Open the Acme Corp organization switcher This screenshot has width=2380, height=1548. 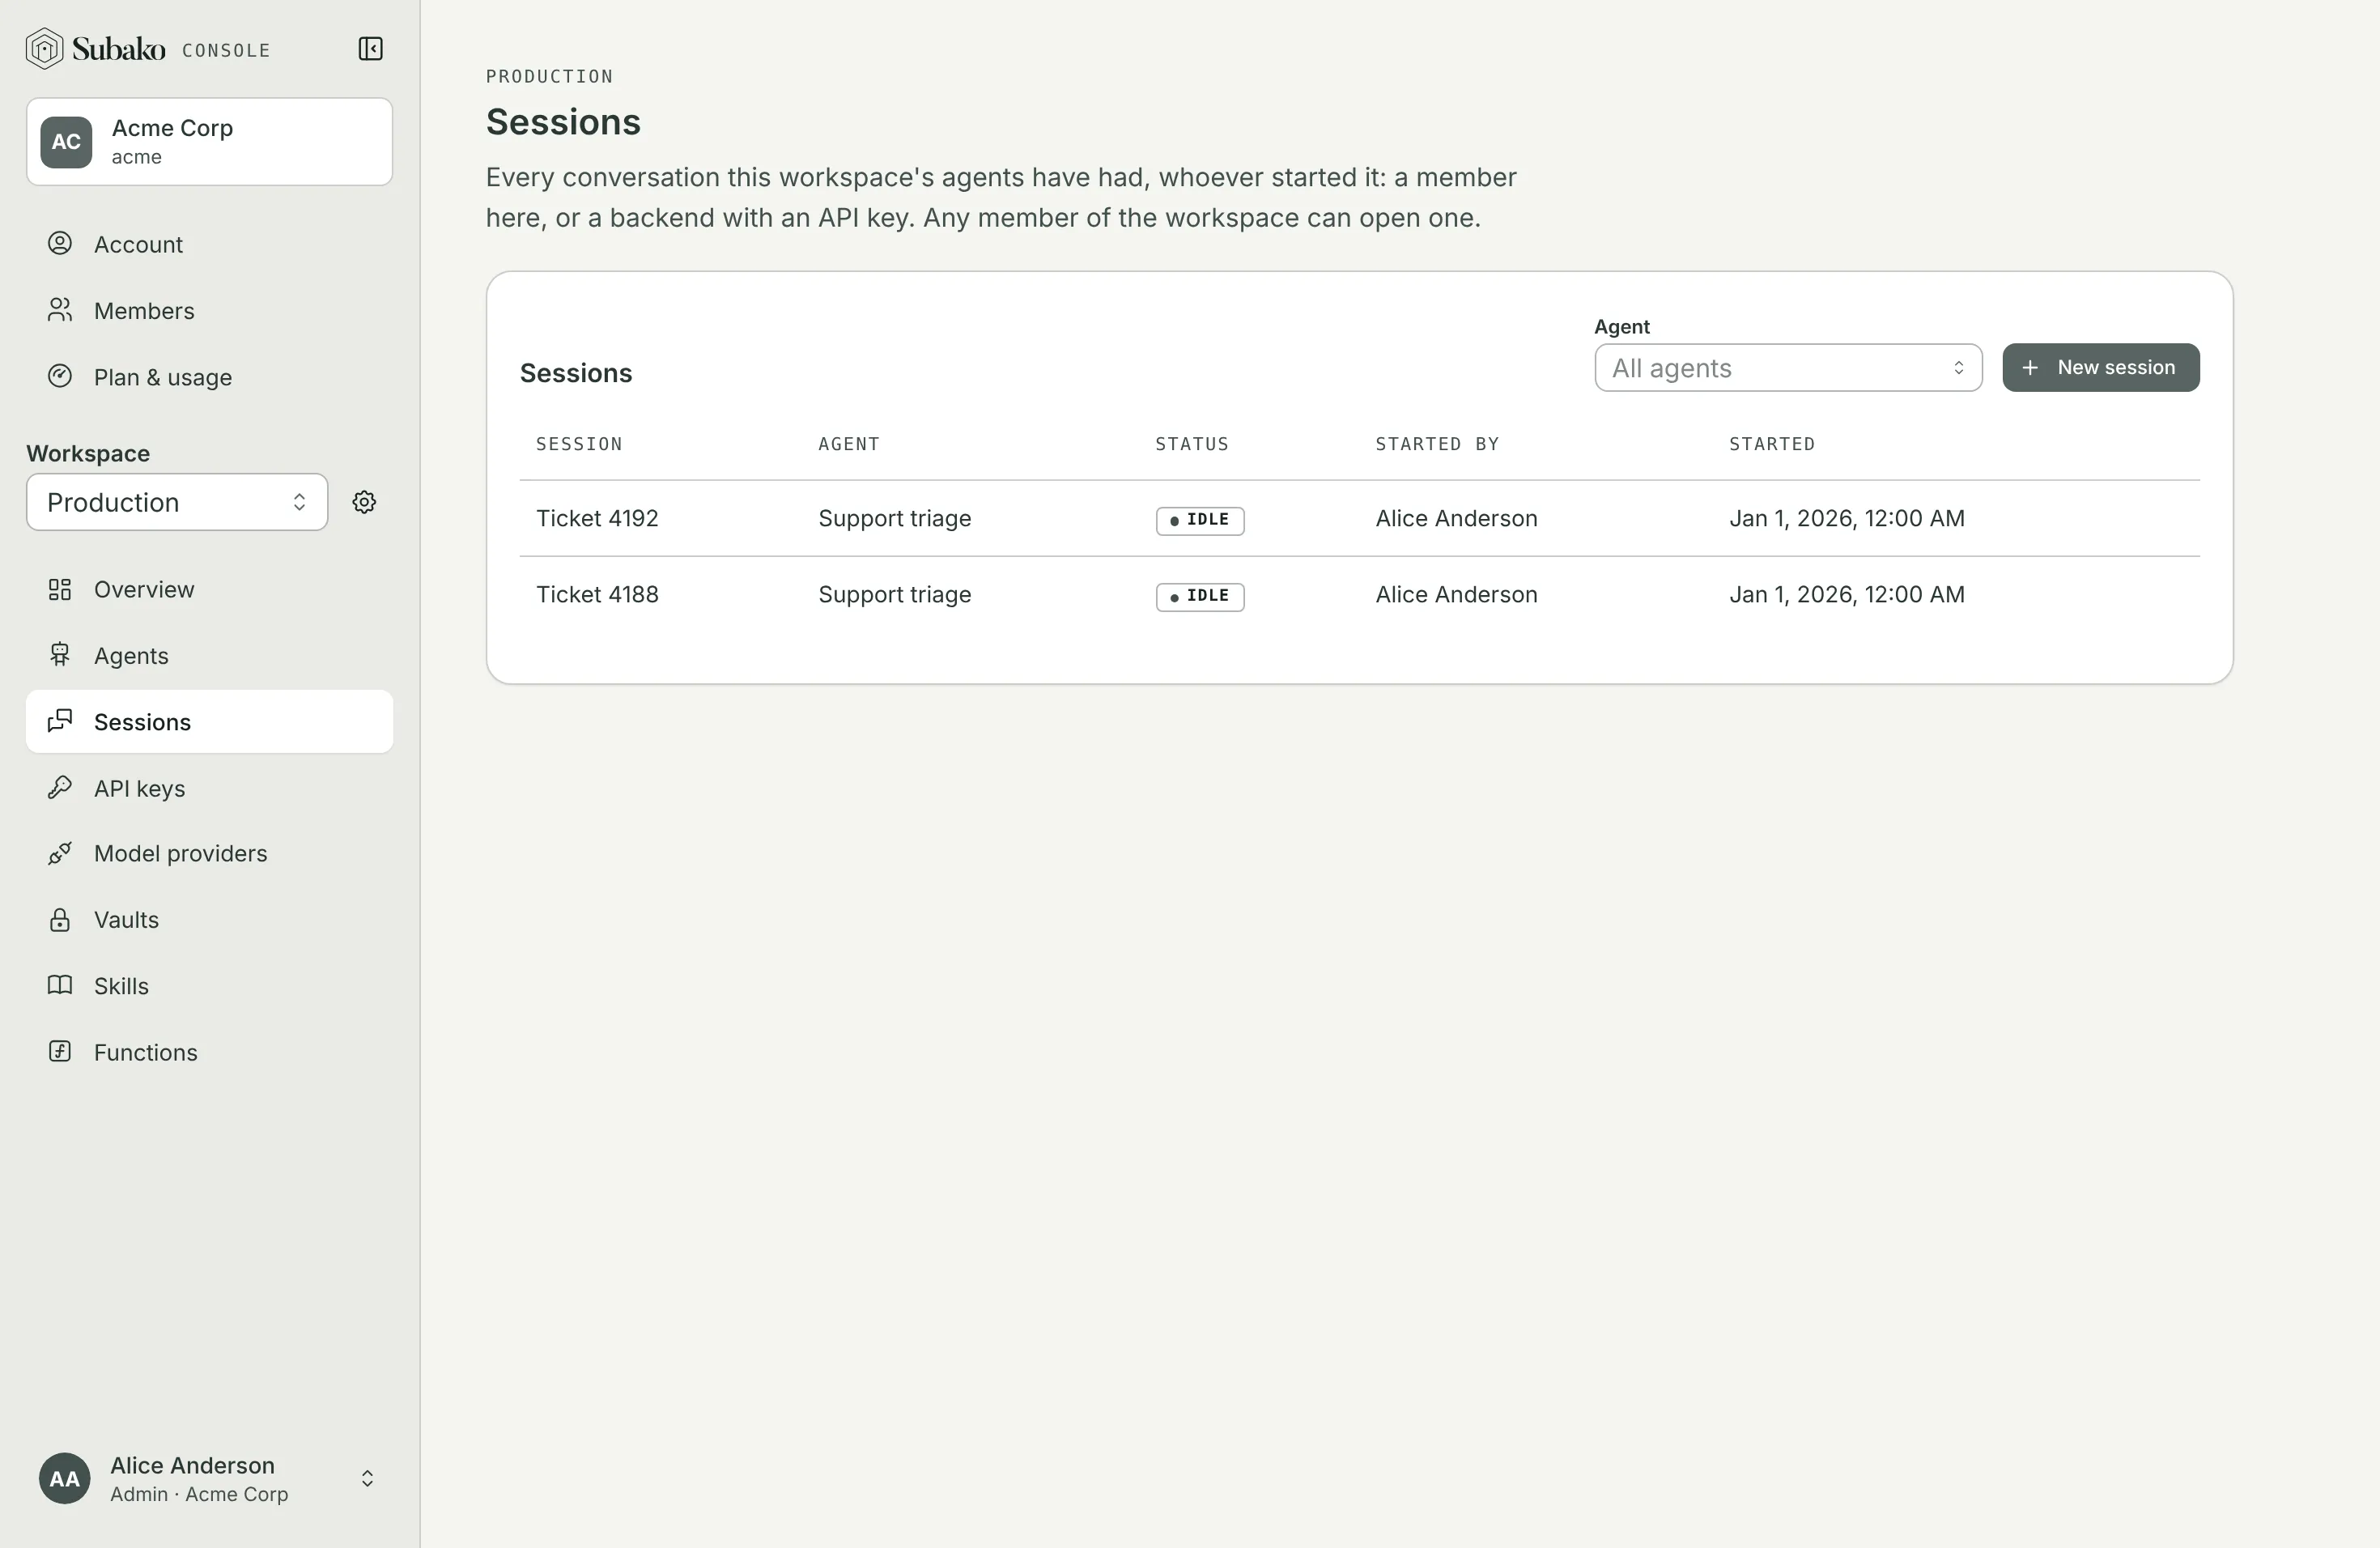point(209,142)
